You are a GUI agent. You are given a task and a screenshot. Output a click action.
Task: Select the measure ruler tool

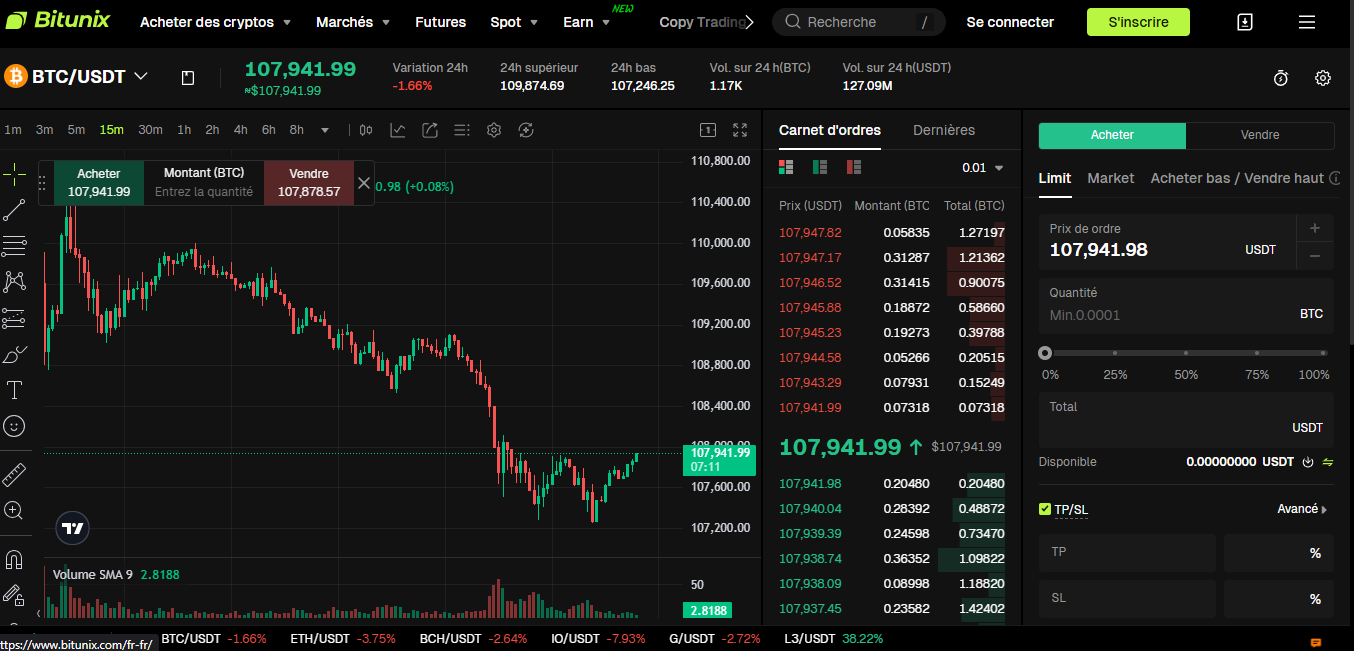click(x=15, y=473)
